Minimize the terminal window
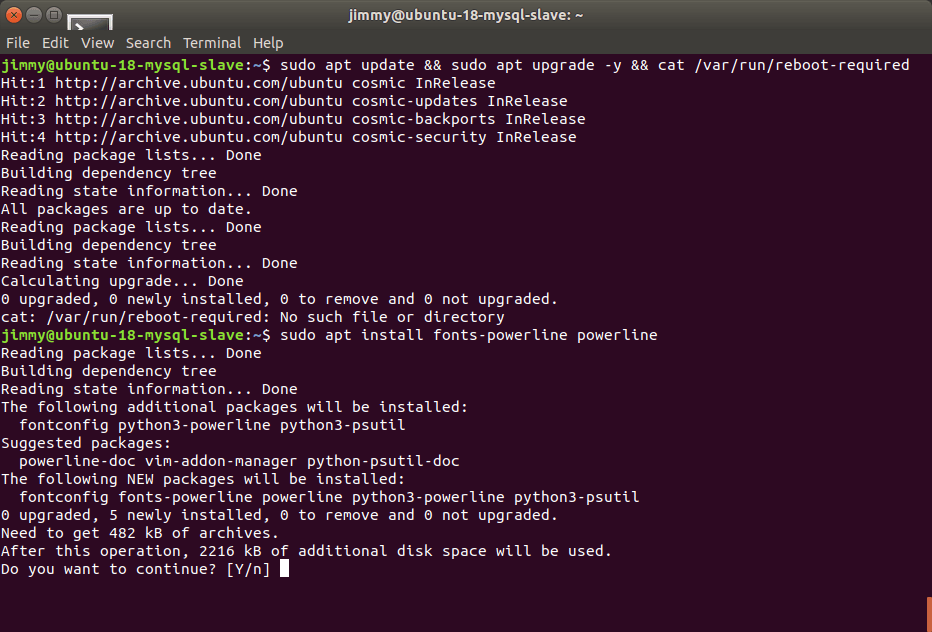The image size is (932, 632). pos(34,15)
